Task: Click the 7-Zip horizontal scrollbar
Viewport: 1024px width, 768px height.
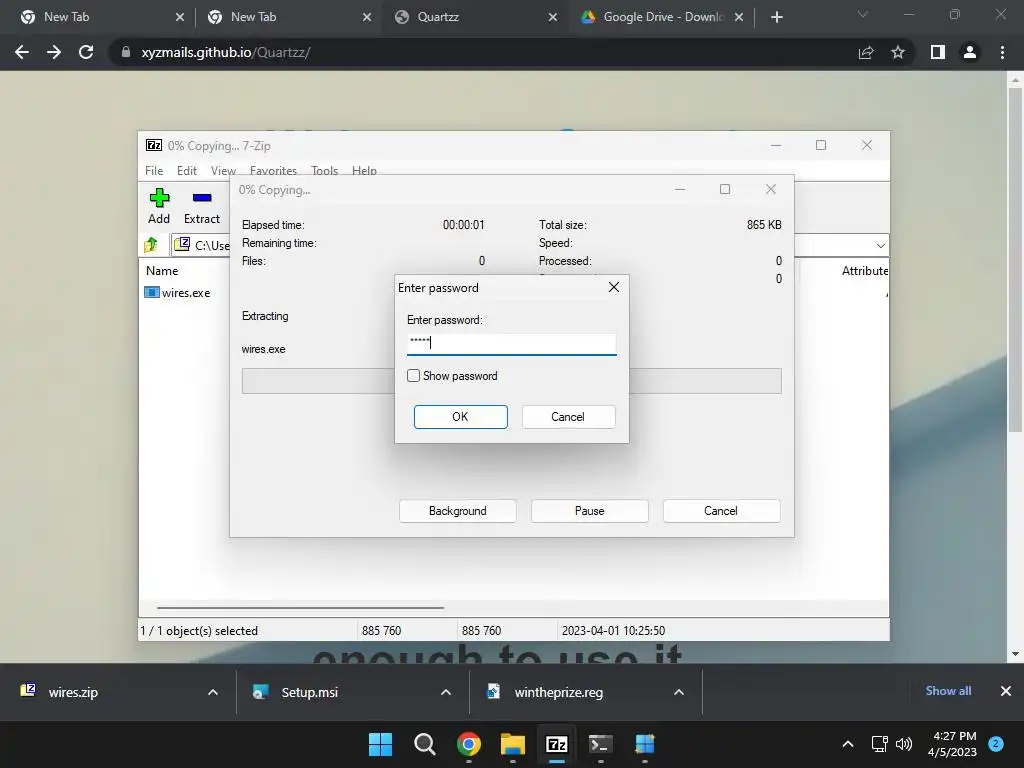Action: click(300, 607)
